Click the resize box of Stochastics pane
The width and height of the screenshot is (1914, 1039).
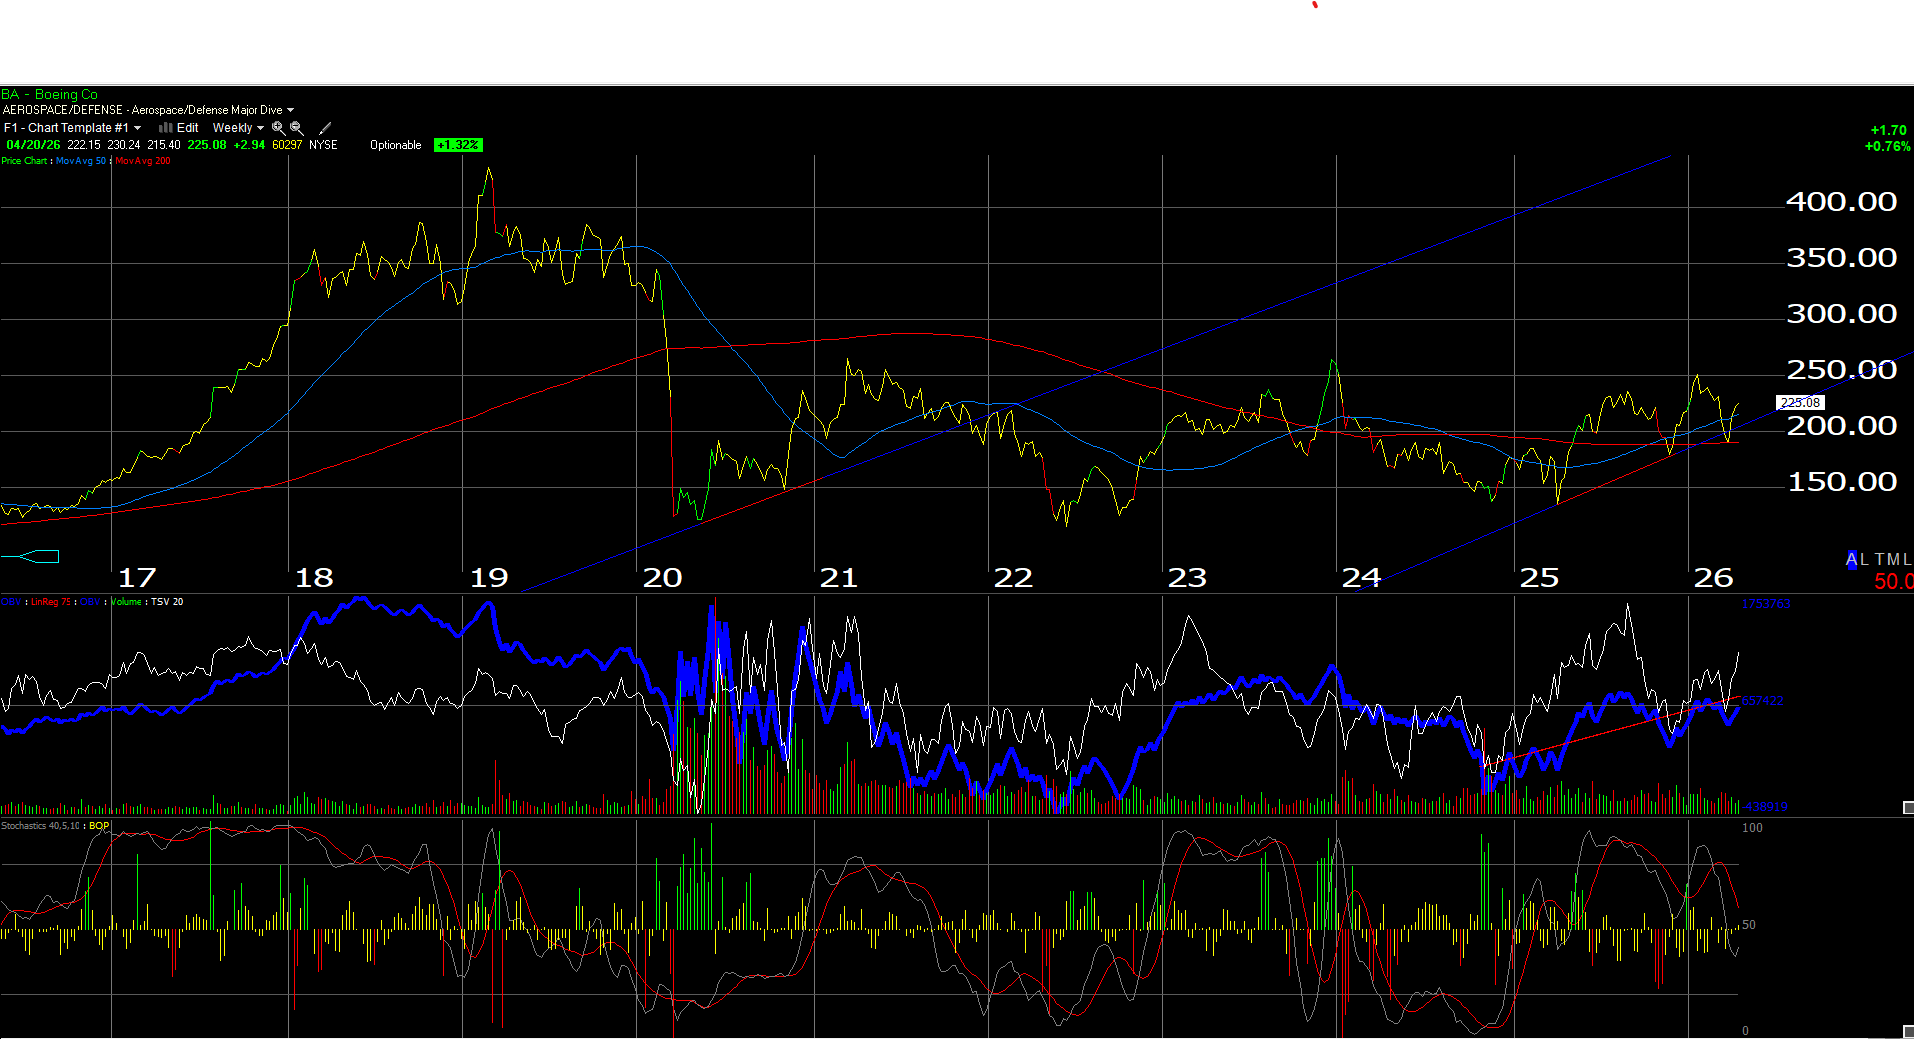click(x=1907, y=1031)
